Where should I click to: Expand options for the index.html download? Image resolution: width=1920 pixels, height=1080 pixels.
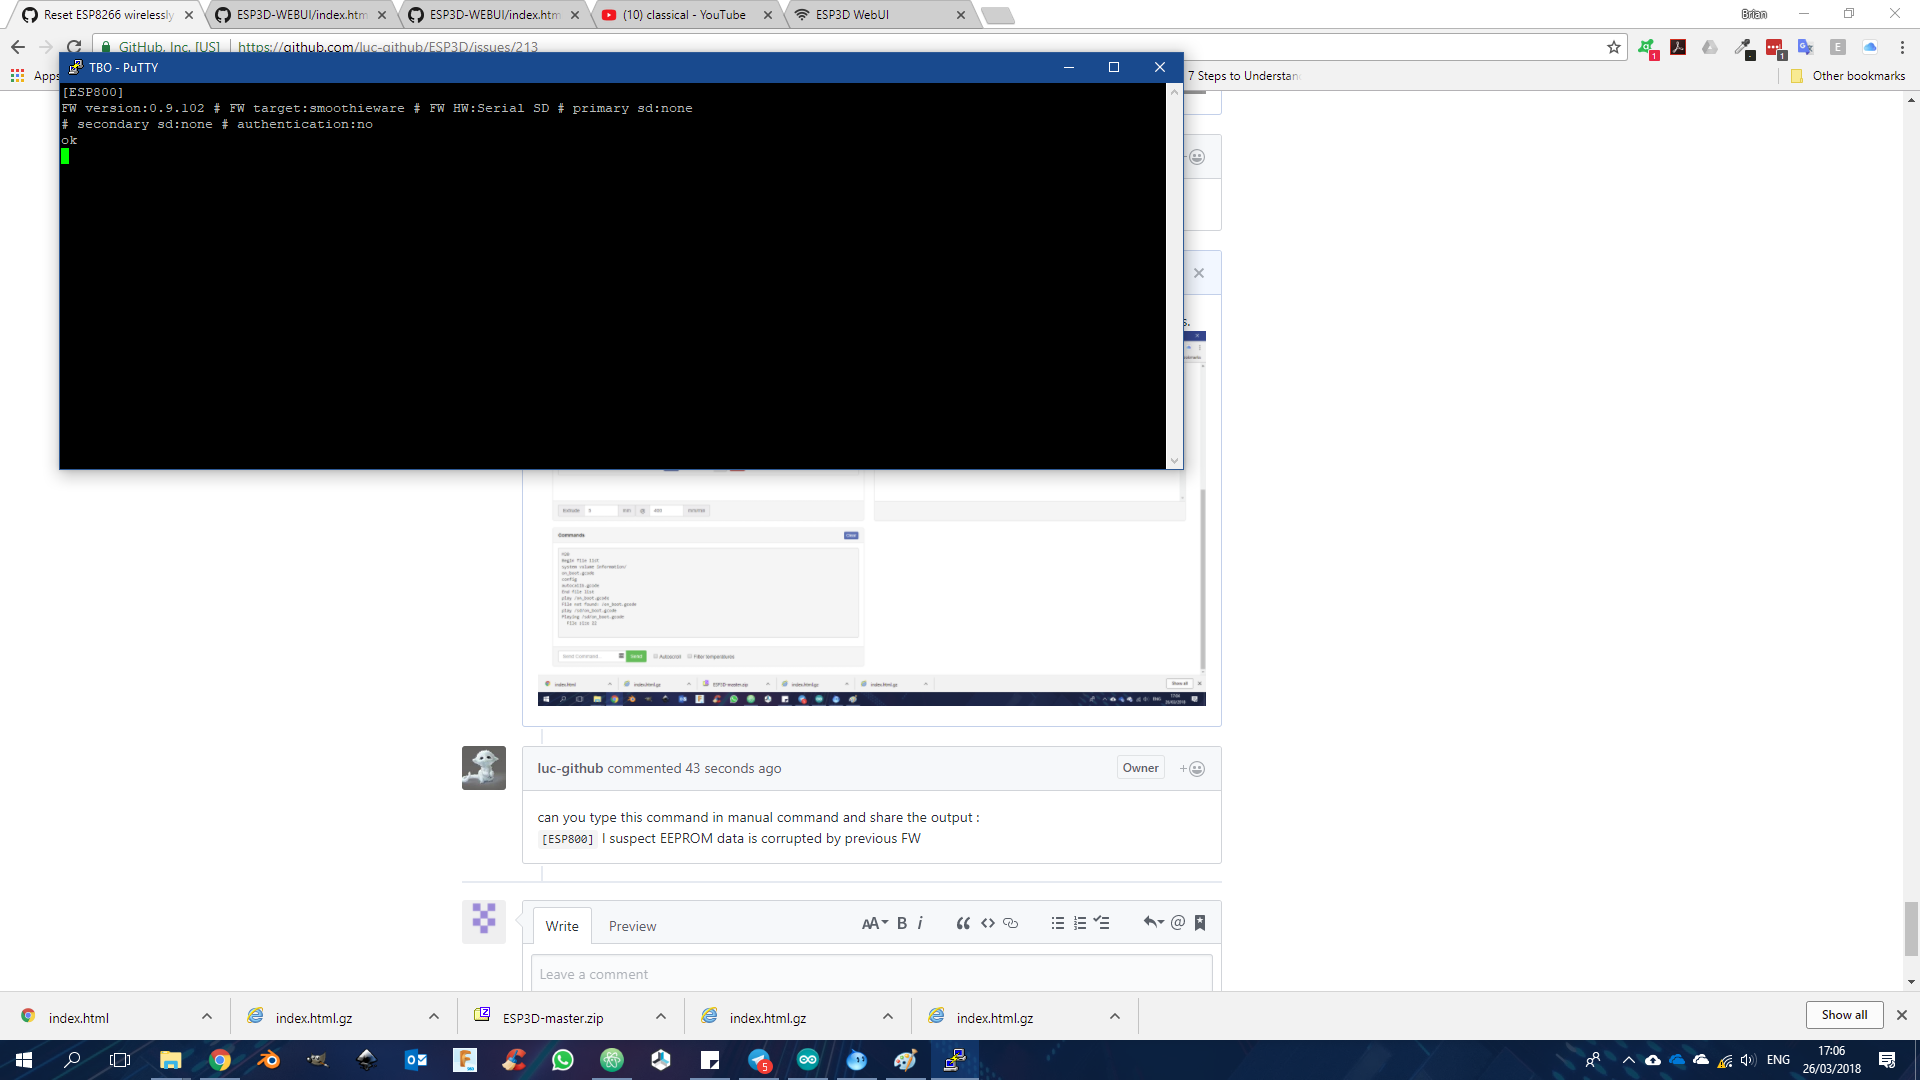pos(207,1016)
